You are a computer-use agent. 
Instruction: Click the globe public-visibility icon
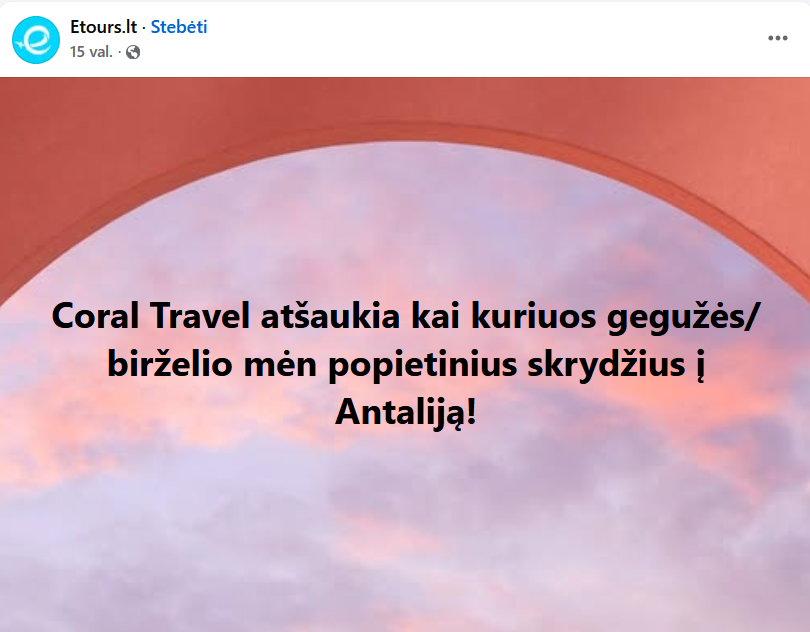(x=133, y=52)
